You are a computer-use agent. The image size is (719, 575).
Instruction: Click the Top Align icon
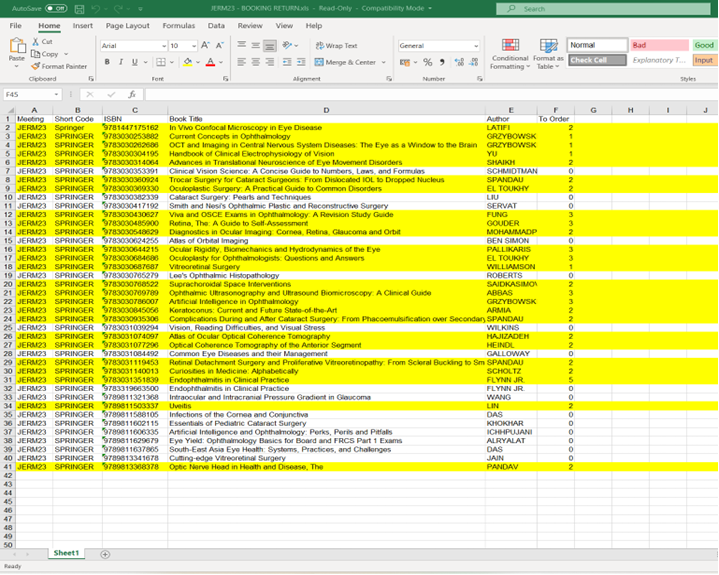(x=242, y=45)
